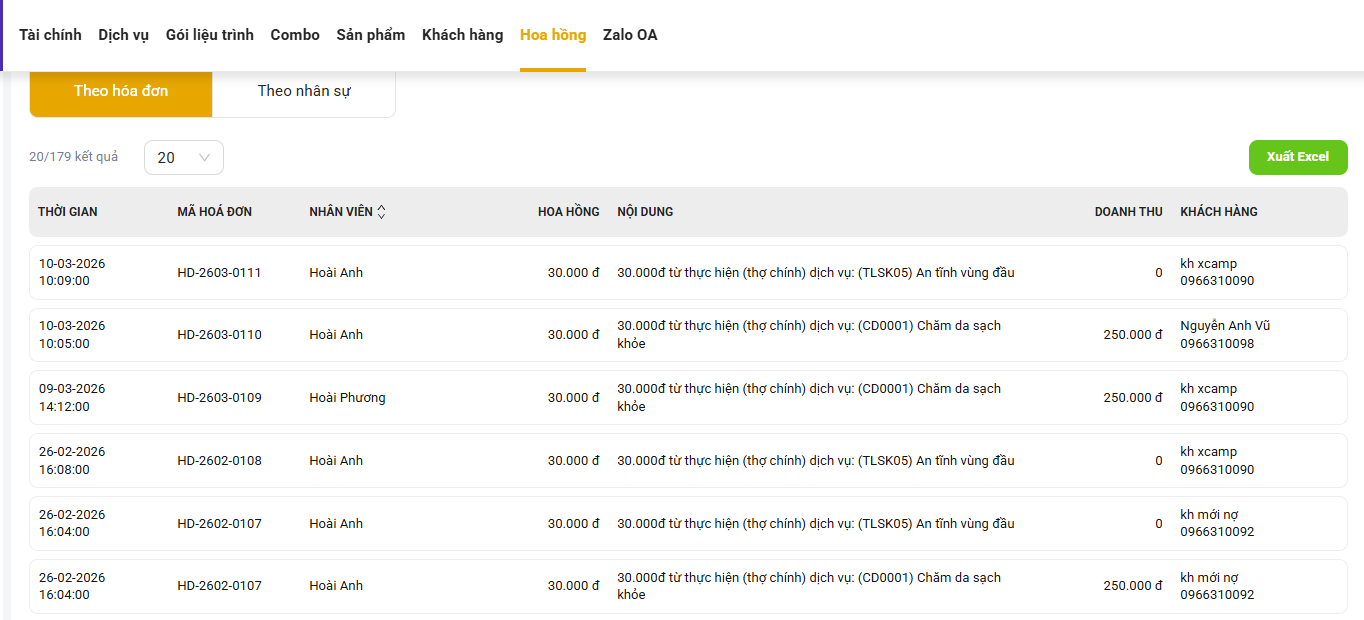
Task: Select the Theo hóa đơn tab
Action: click(121, 91)
